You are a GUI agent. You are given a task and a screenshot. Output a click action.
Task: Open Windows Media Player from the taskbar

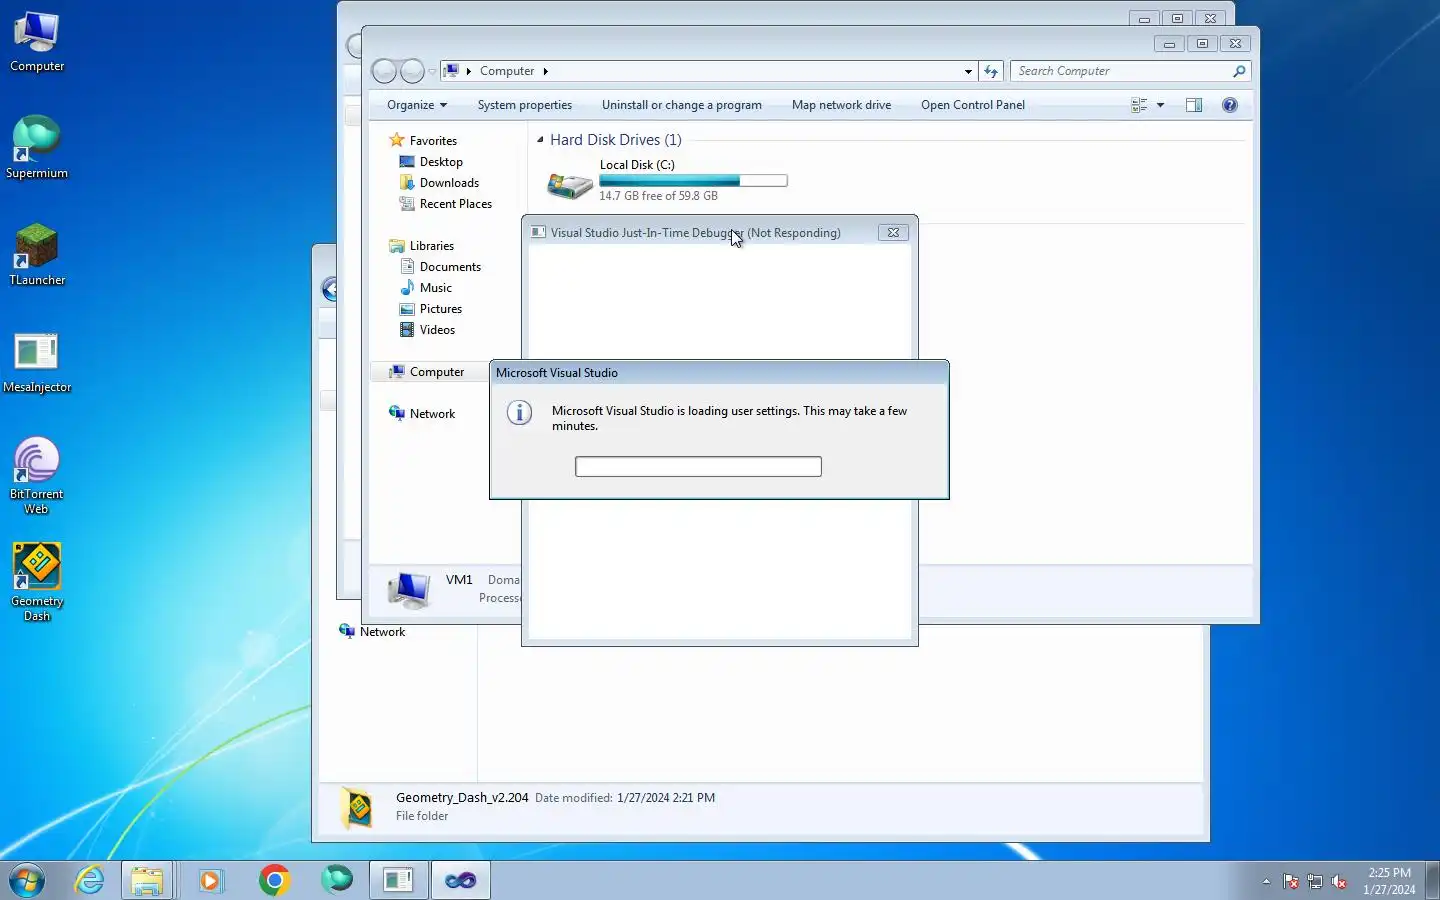point(211,881)
